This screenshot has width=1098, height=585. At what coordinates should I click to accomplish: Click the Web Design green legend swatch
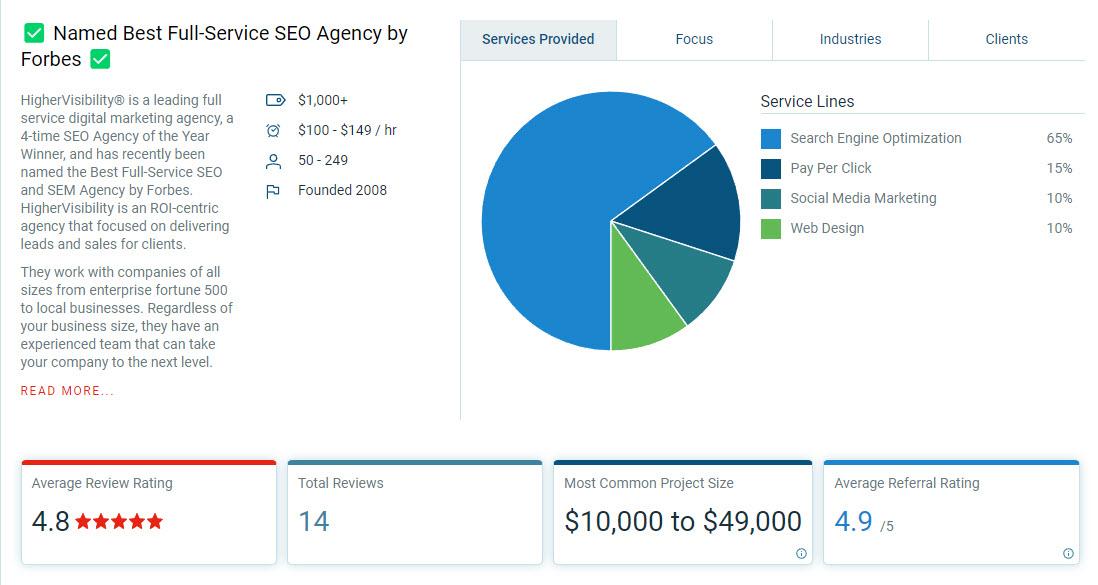tap(771, 229)
